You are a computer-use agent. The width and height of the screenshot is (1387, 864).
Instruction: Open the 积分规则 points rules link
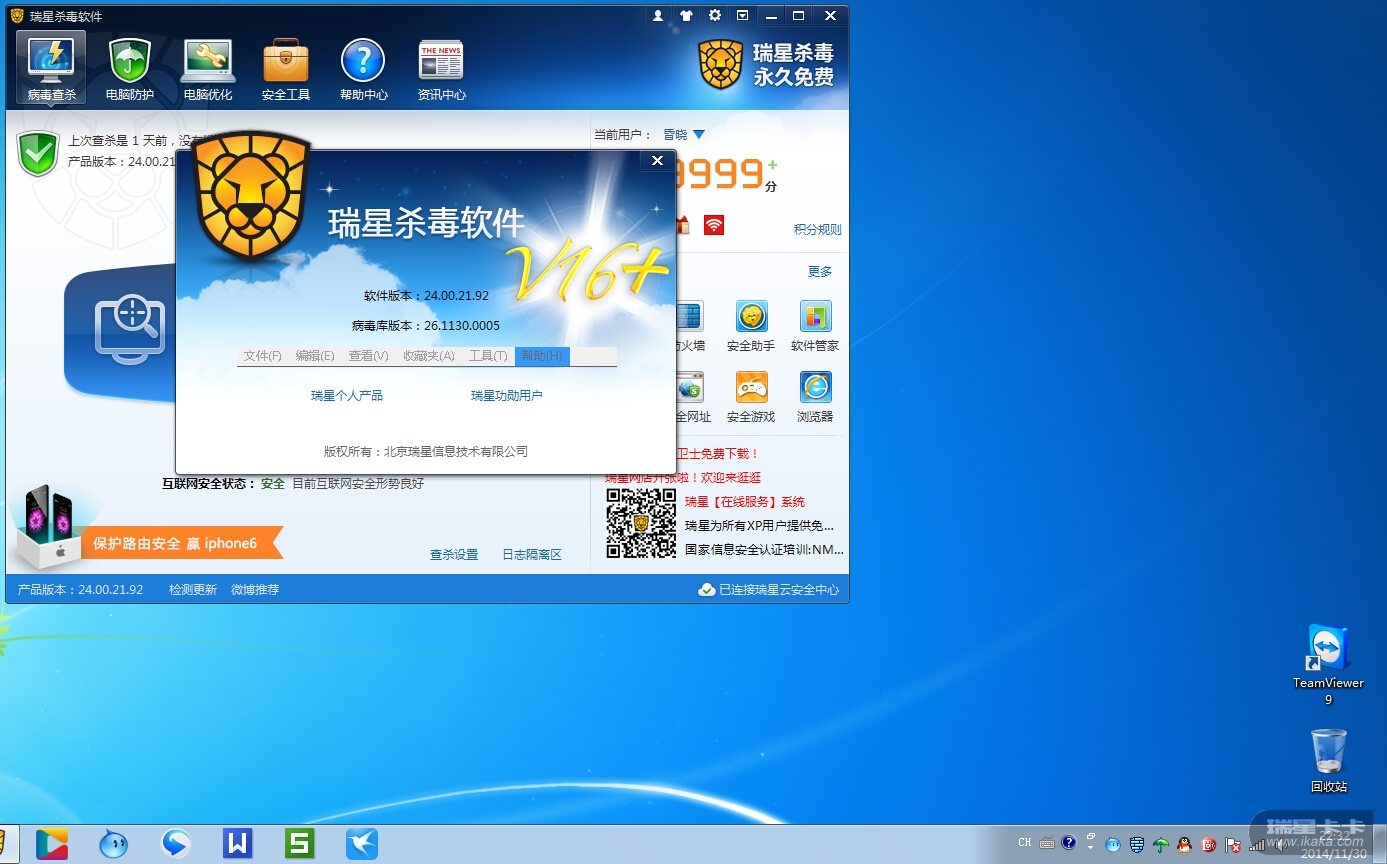coord(818,229)
